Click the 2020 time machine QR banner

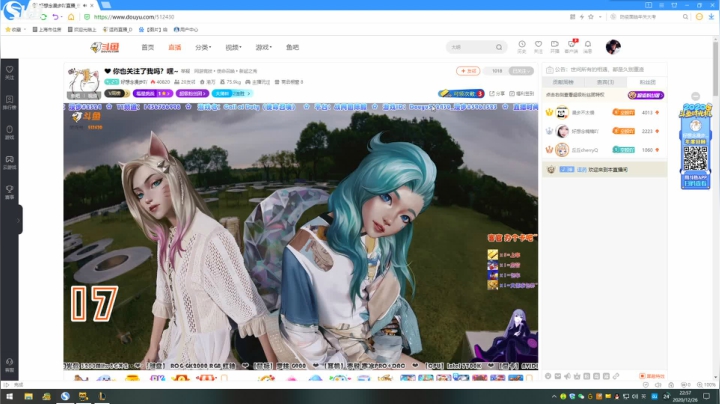(695, 146)
